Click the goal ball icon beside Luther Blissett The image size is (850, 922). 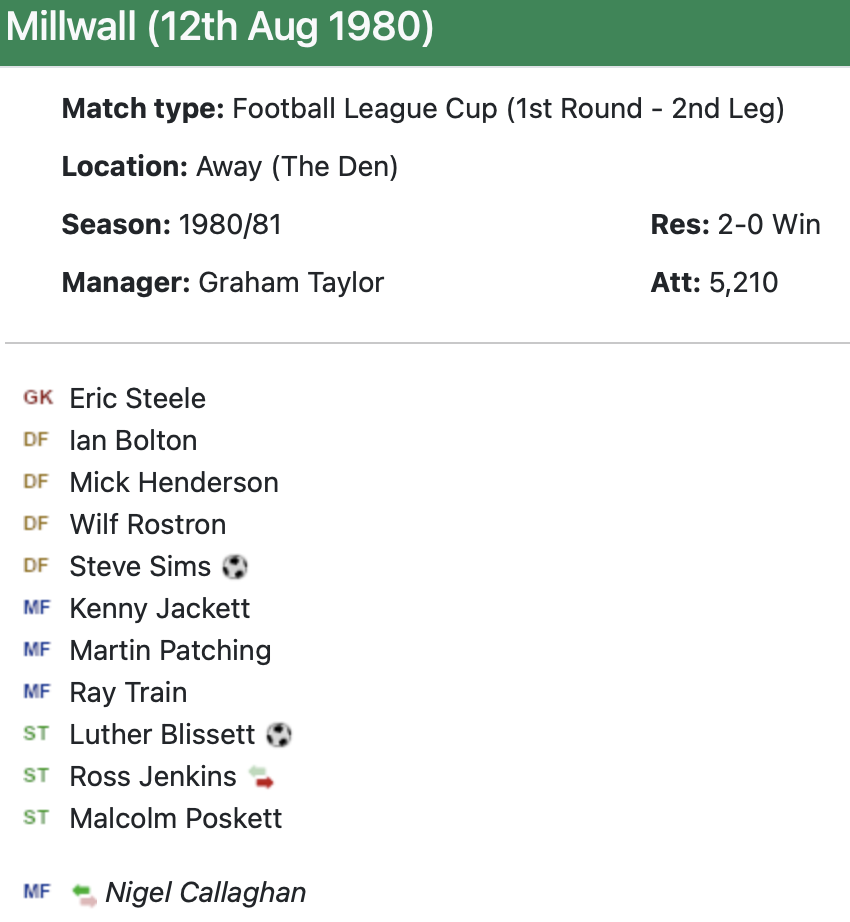pyautogui.click(x=279, y=735)
